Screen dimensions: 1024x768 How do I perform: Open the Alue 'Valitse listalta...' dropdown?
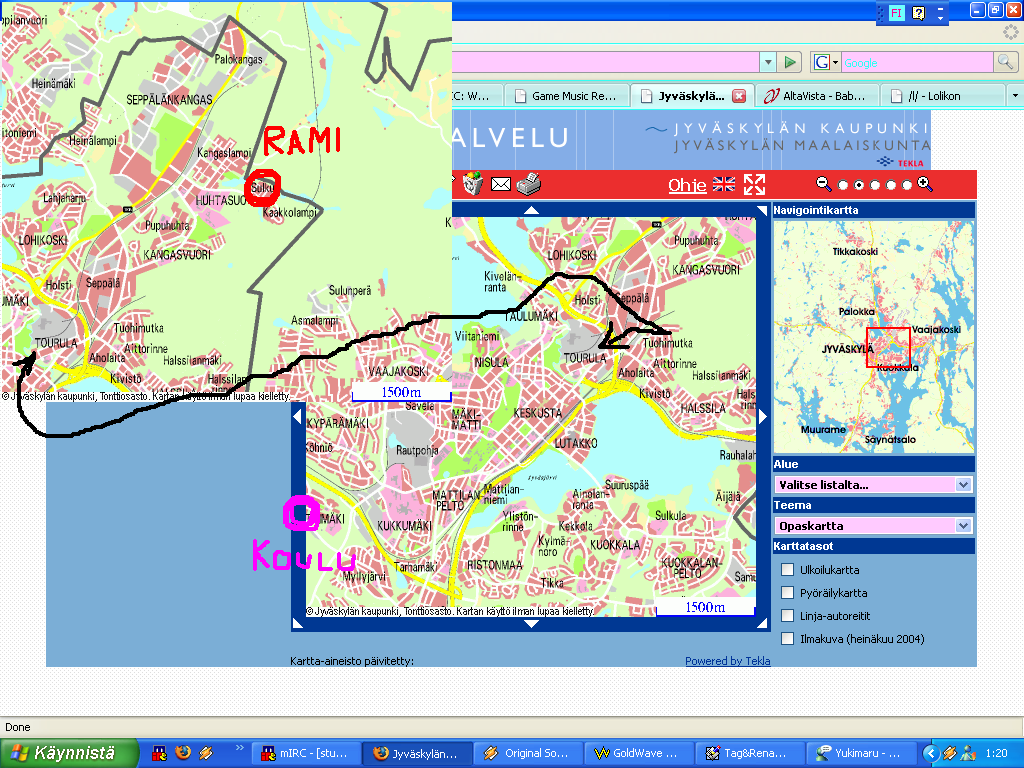click(874, 485)
